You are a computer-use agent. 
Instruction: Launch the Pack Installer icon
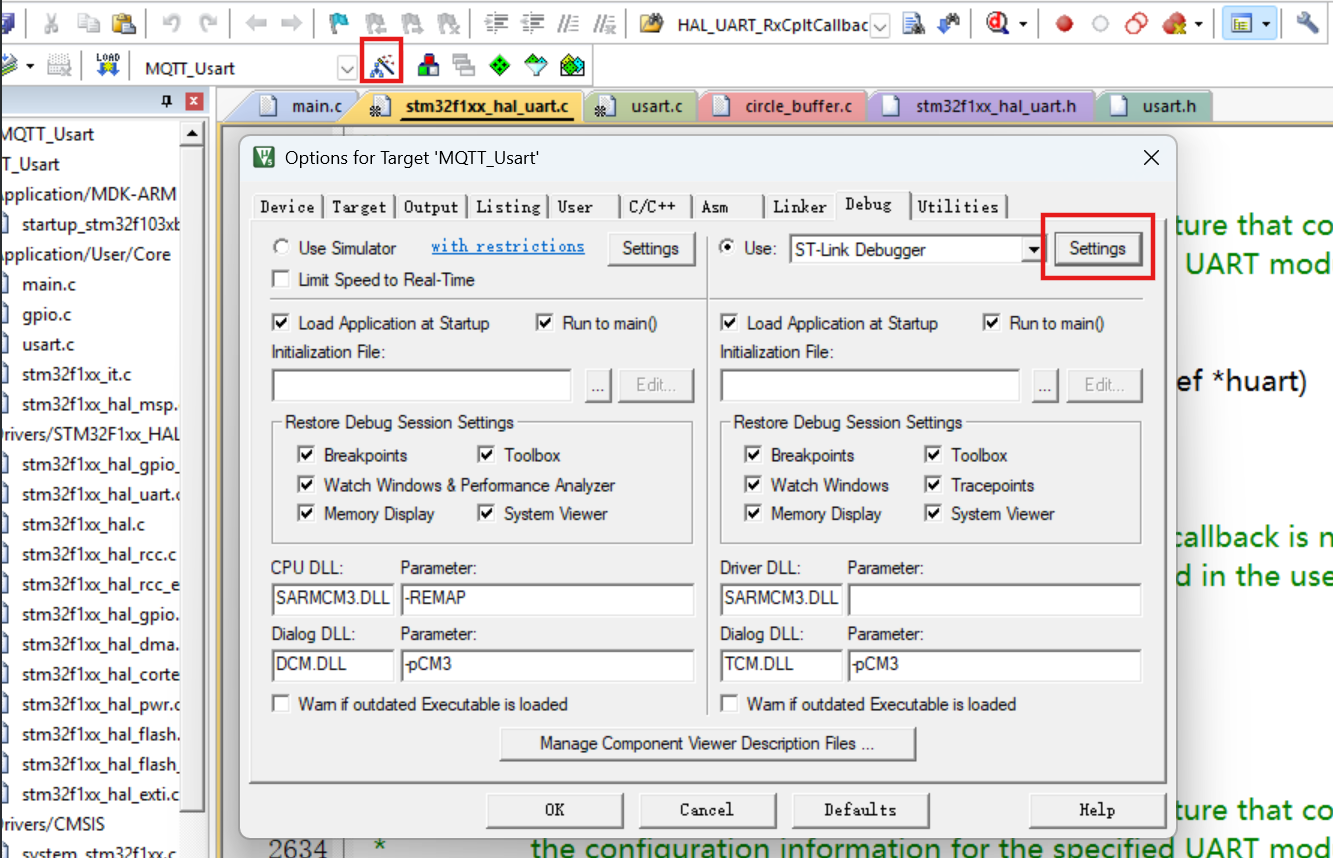point(572,67)
